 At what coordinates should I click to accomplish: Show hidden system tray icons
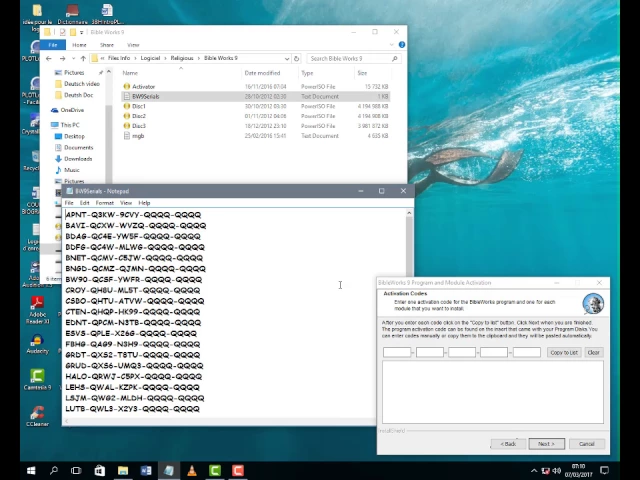click(x=533, y=471)
